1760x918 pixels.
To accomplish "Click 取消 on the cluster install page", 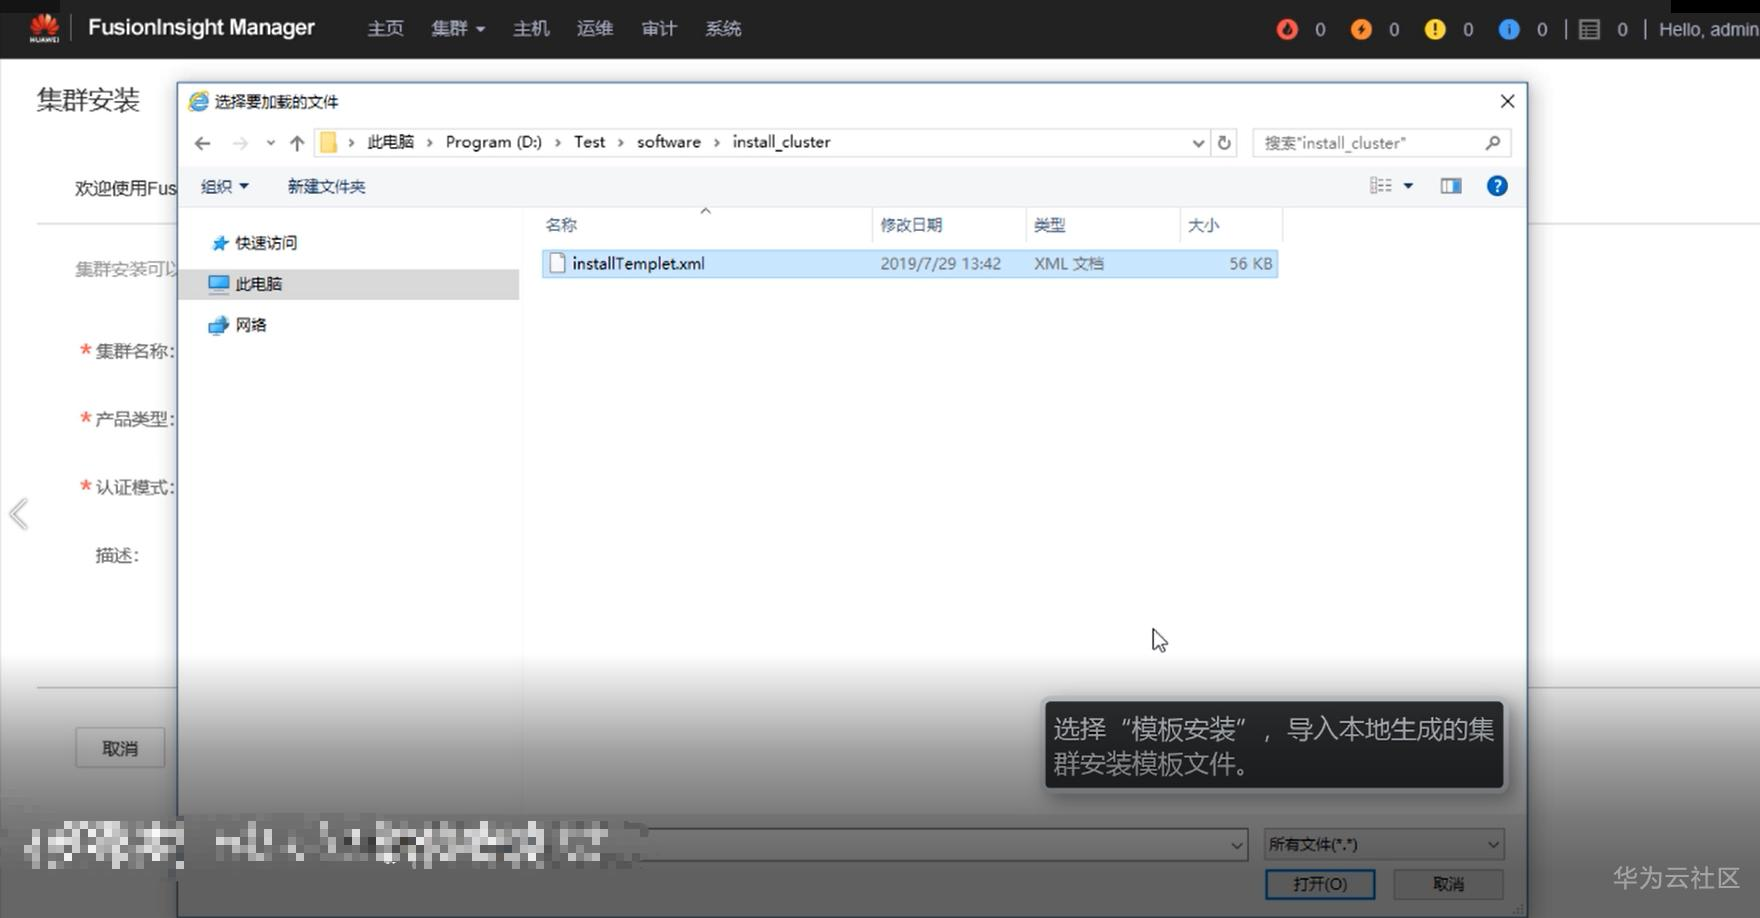I will (120, 748).
